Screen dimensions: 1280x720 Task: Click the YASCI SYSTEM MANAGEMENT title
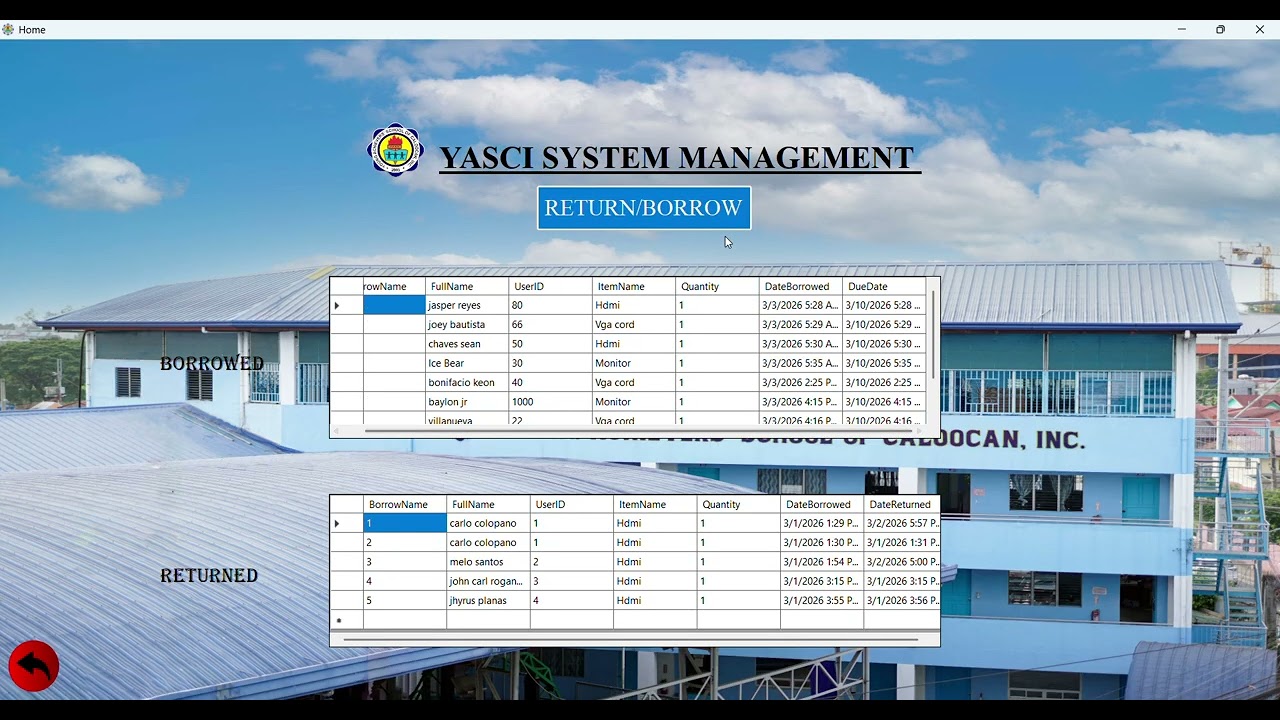pyautogui.click(x=679, y=158)
